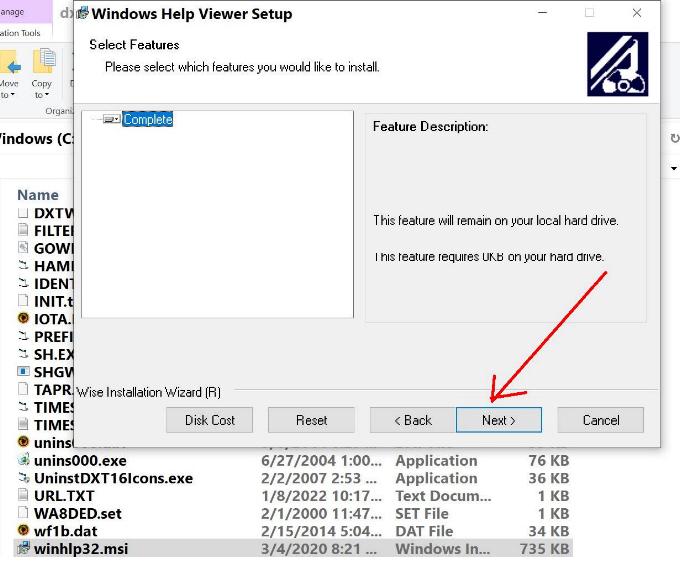Click the setup installer icon in title bar

tap(82, 13)
